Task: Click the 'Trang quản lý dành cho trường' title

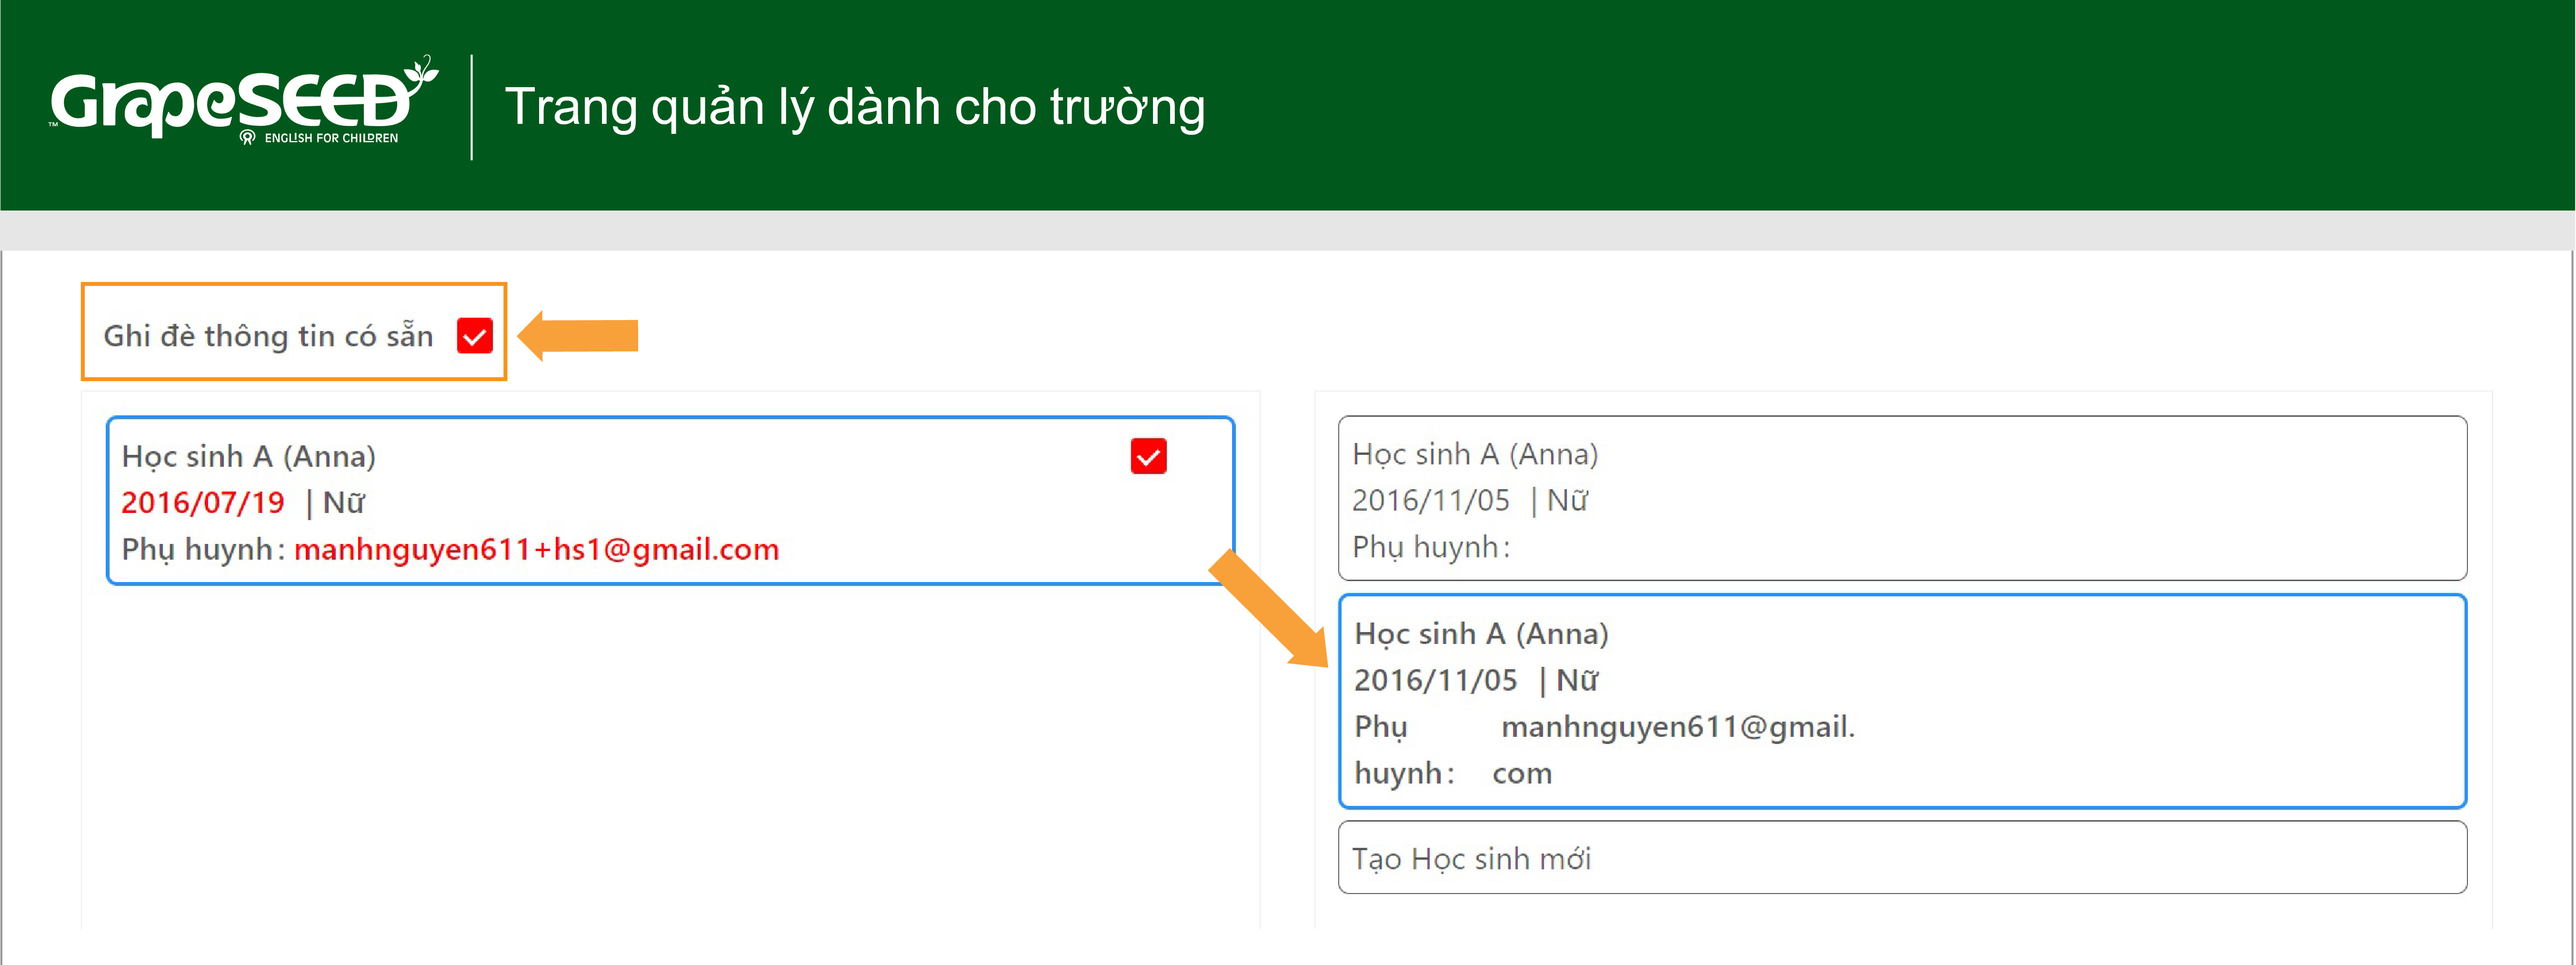Action: (x=855, y=107)
